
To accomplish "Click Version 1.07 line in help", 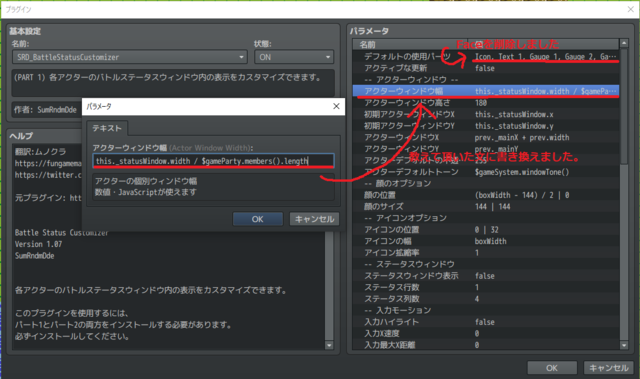I will point(38,244).
